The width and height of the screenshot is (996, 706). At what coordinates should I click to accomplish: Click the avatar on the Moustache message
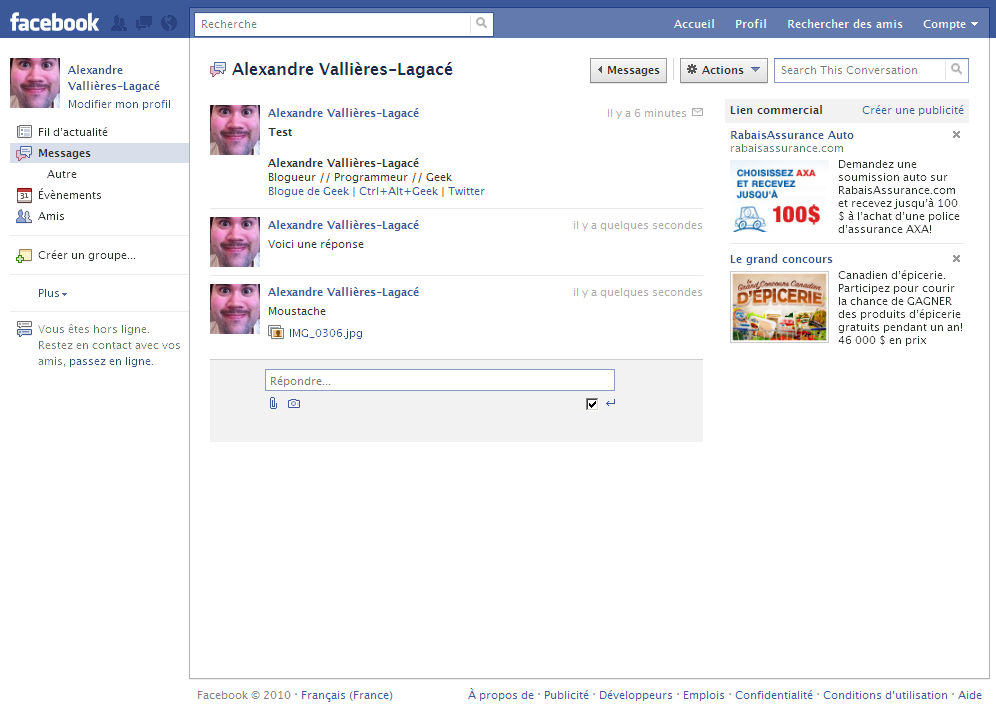click(x=235, y=309)
